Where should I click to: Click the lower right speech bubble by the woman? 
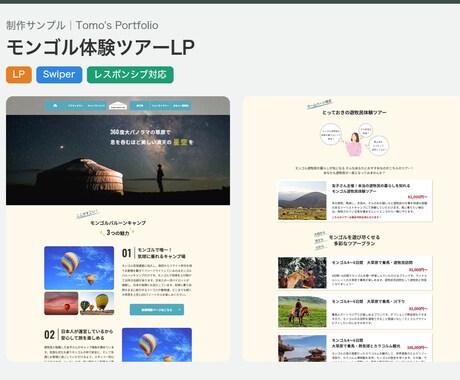tap(379, 146)
